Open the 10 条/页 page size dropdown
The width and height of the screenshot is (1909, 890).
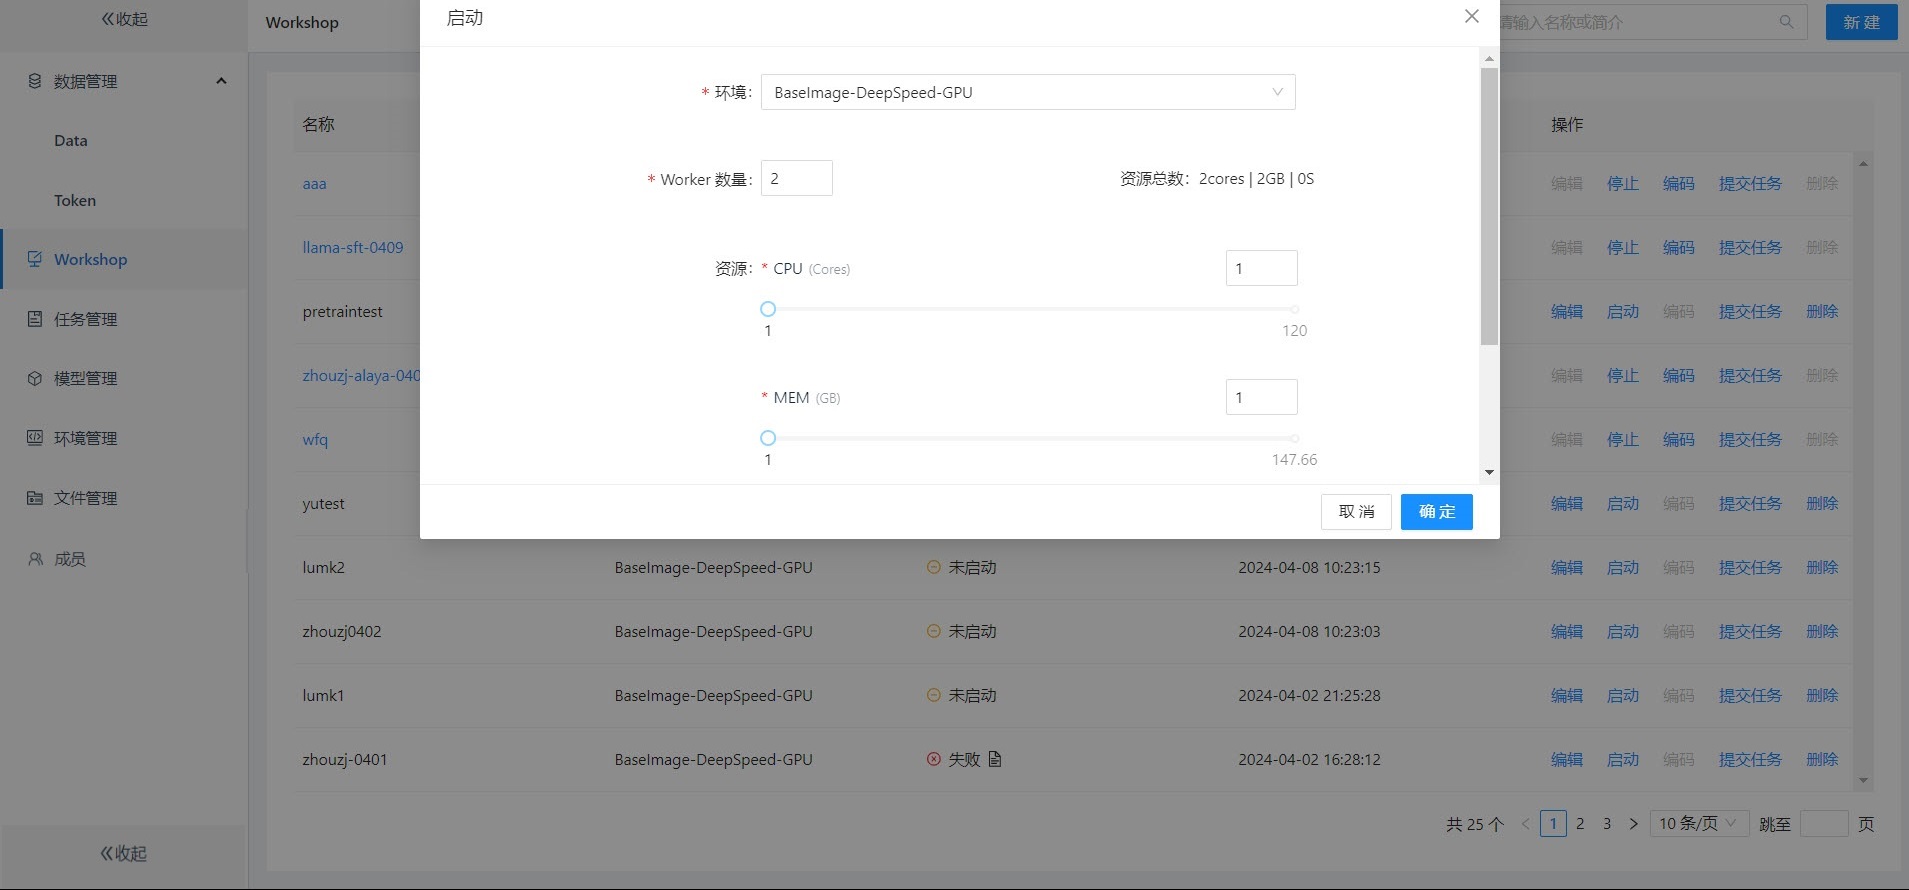(1697, 823)
